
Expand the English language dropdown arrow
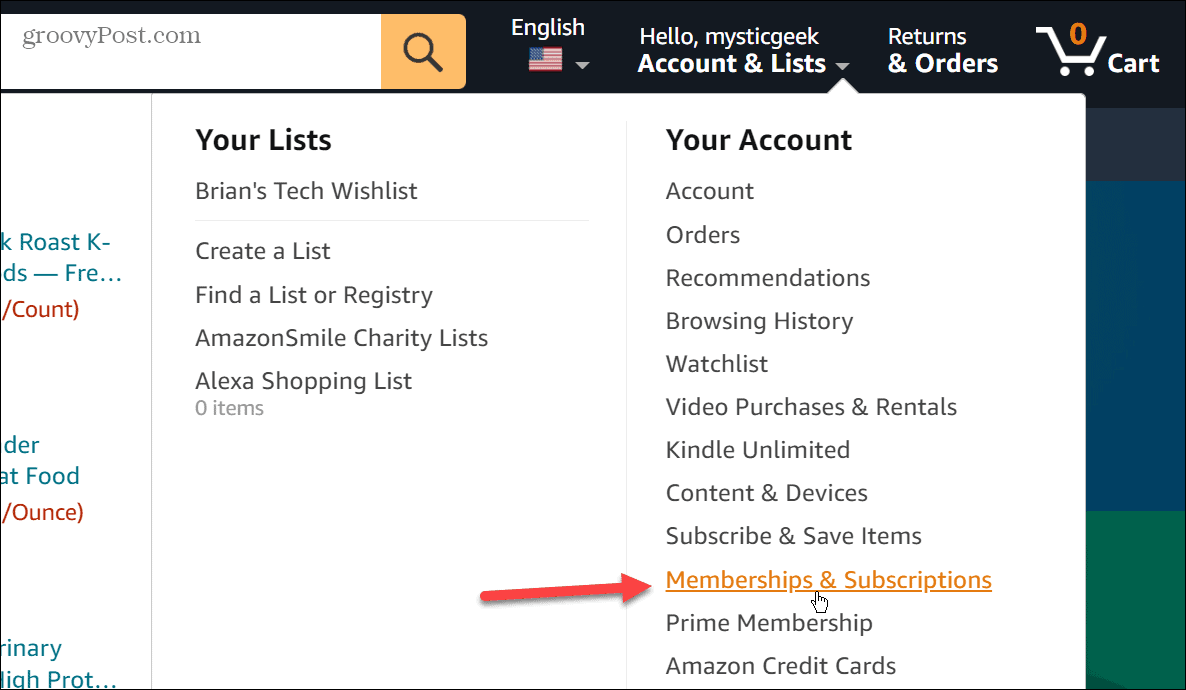coord(581,65)
